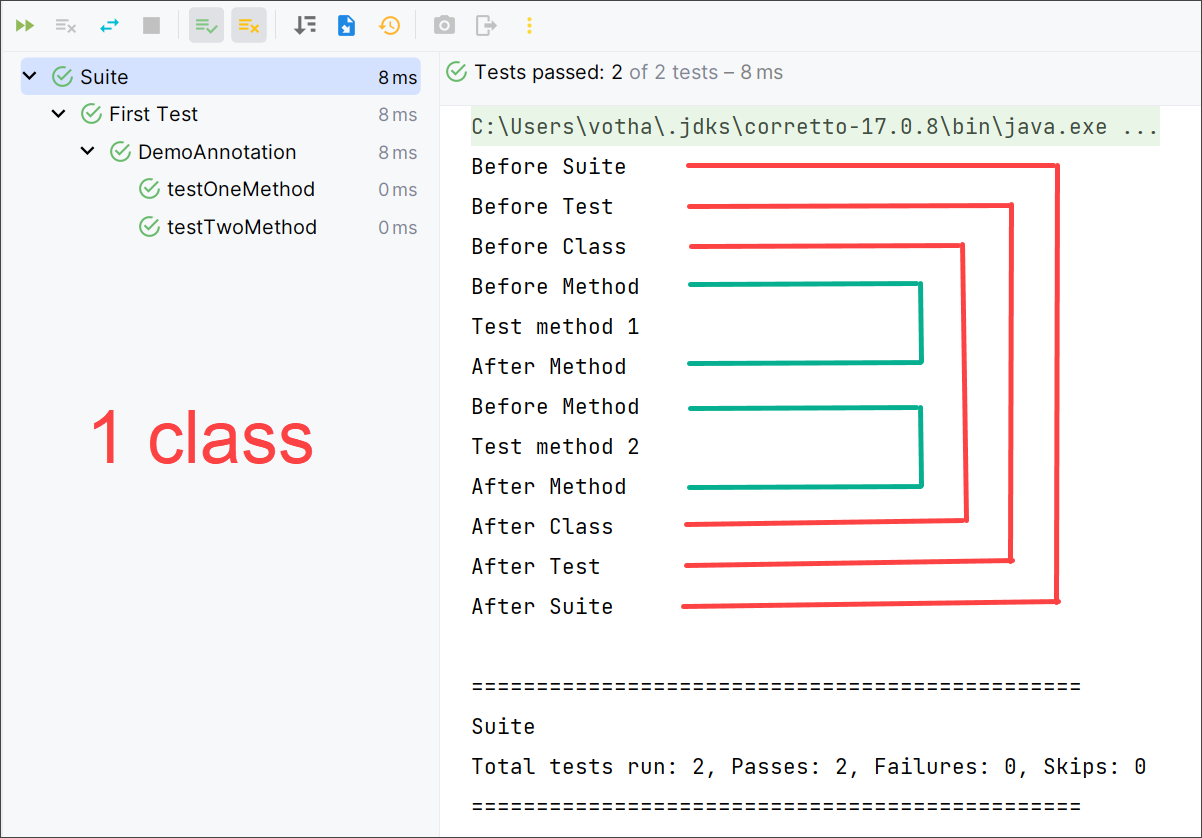Toggle the show passed tests filter
Screen dimensions: 1202x838
point(207,25)
